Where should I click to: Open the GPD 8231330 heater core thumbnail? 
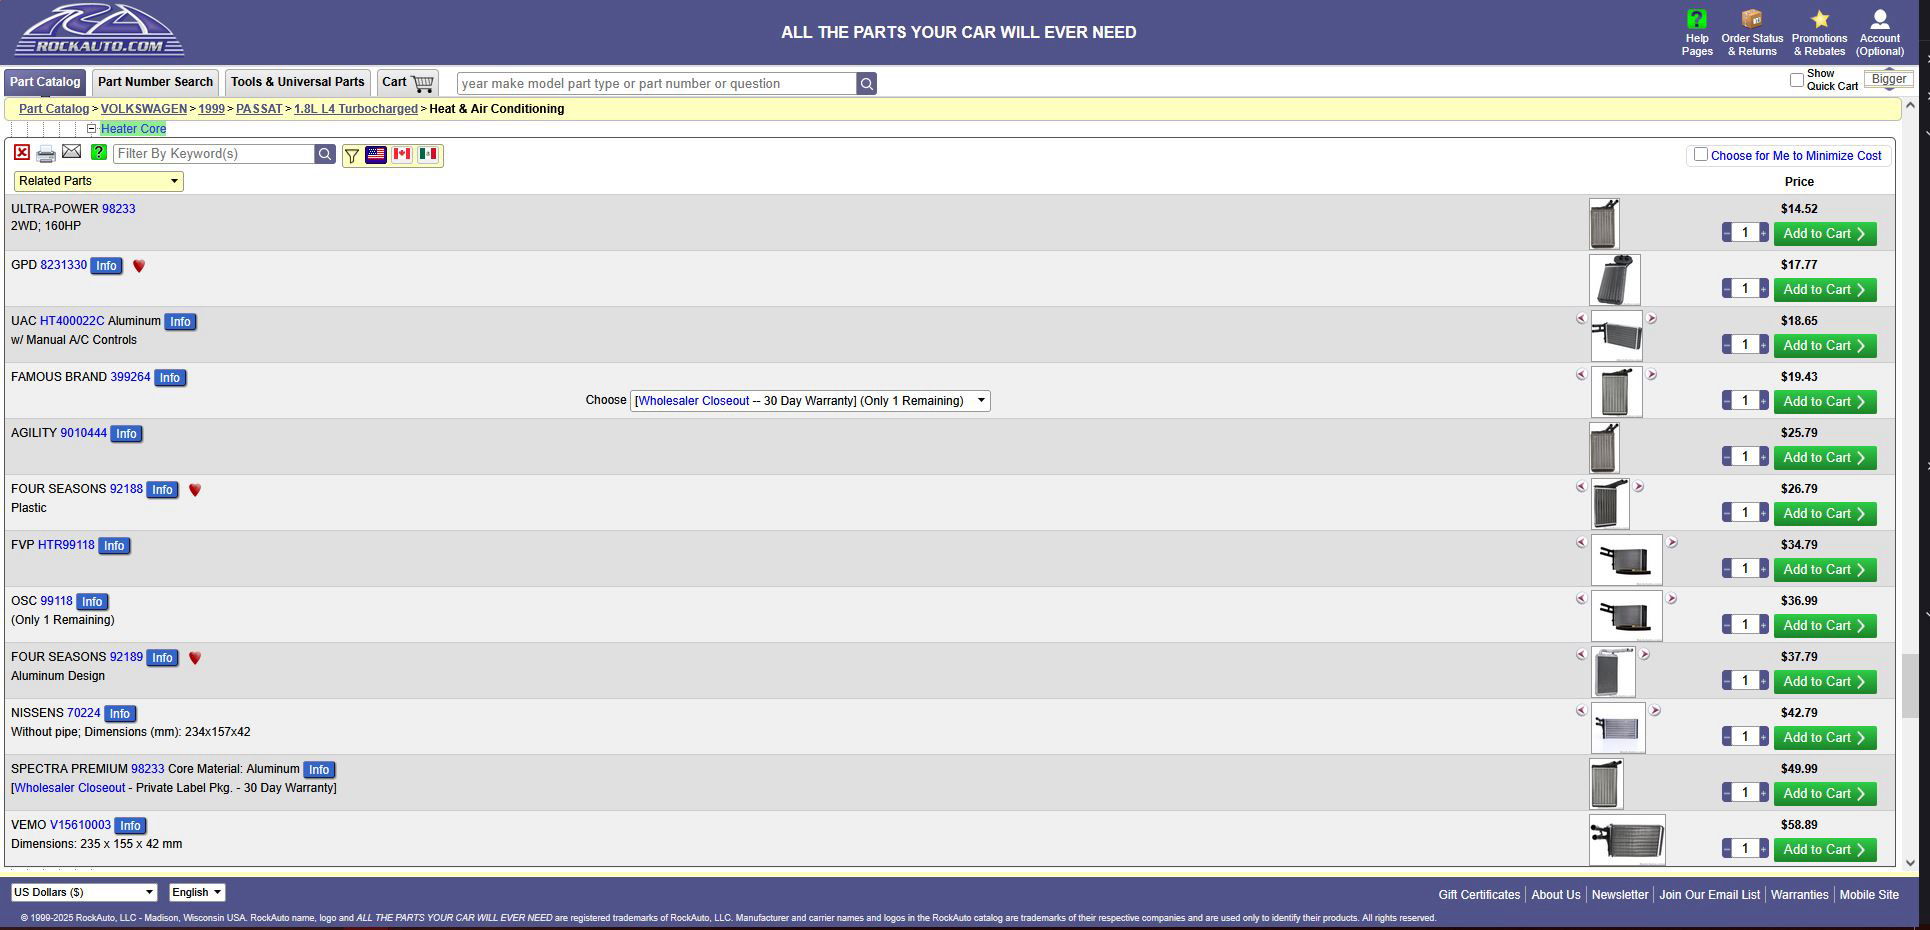(1614, 280)
